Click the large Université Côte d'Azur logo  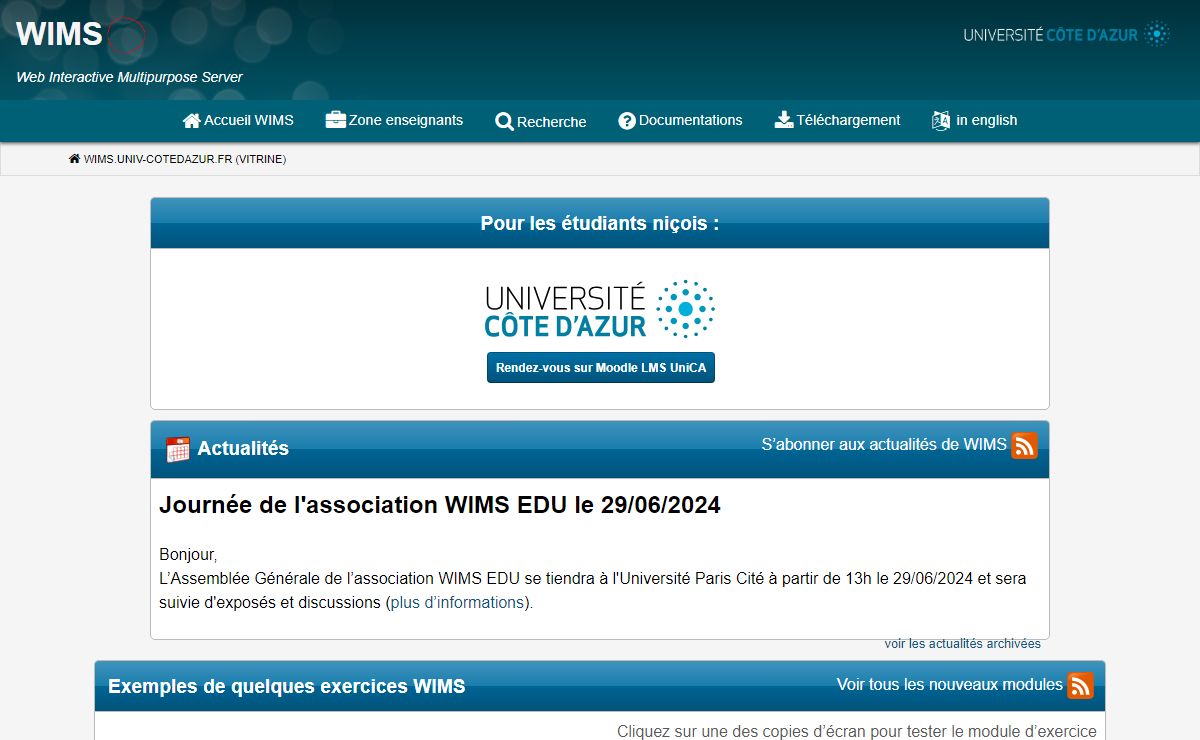coord(600,309)
